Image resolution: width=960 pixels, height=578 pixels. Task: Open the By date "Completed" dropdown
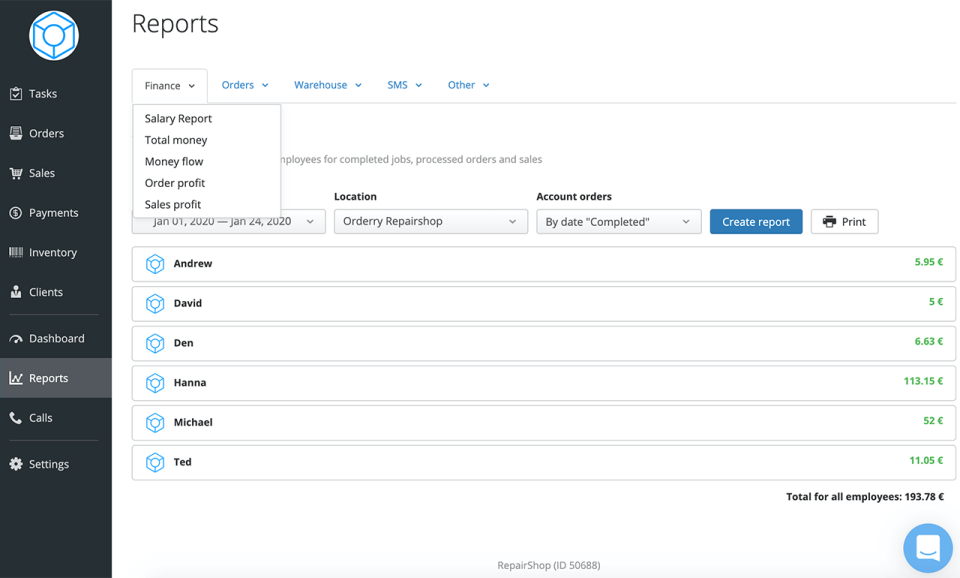coord(618,222)
